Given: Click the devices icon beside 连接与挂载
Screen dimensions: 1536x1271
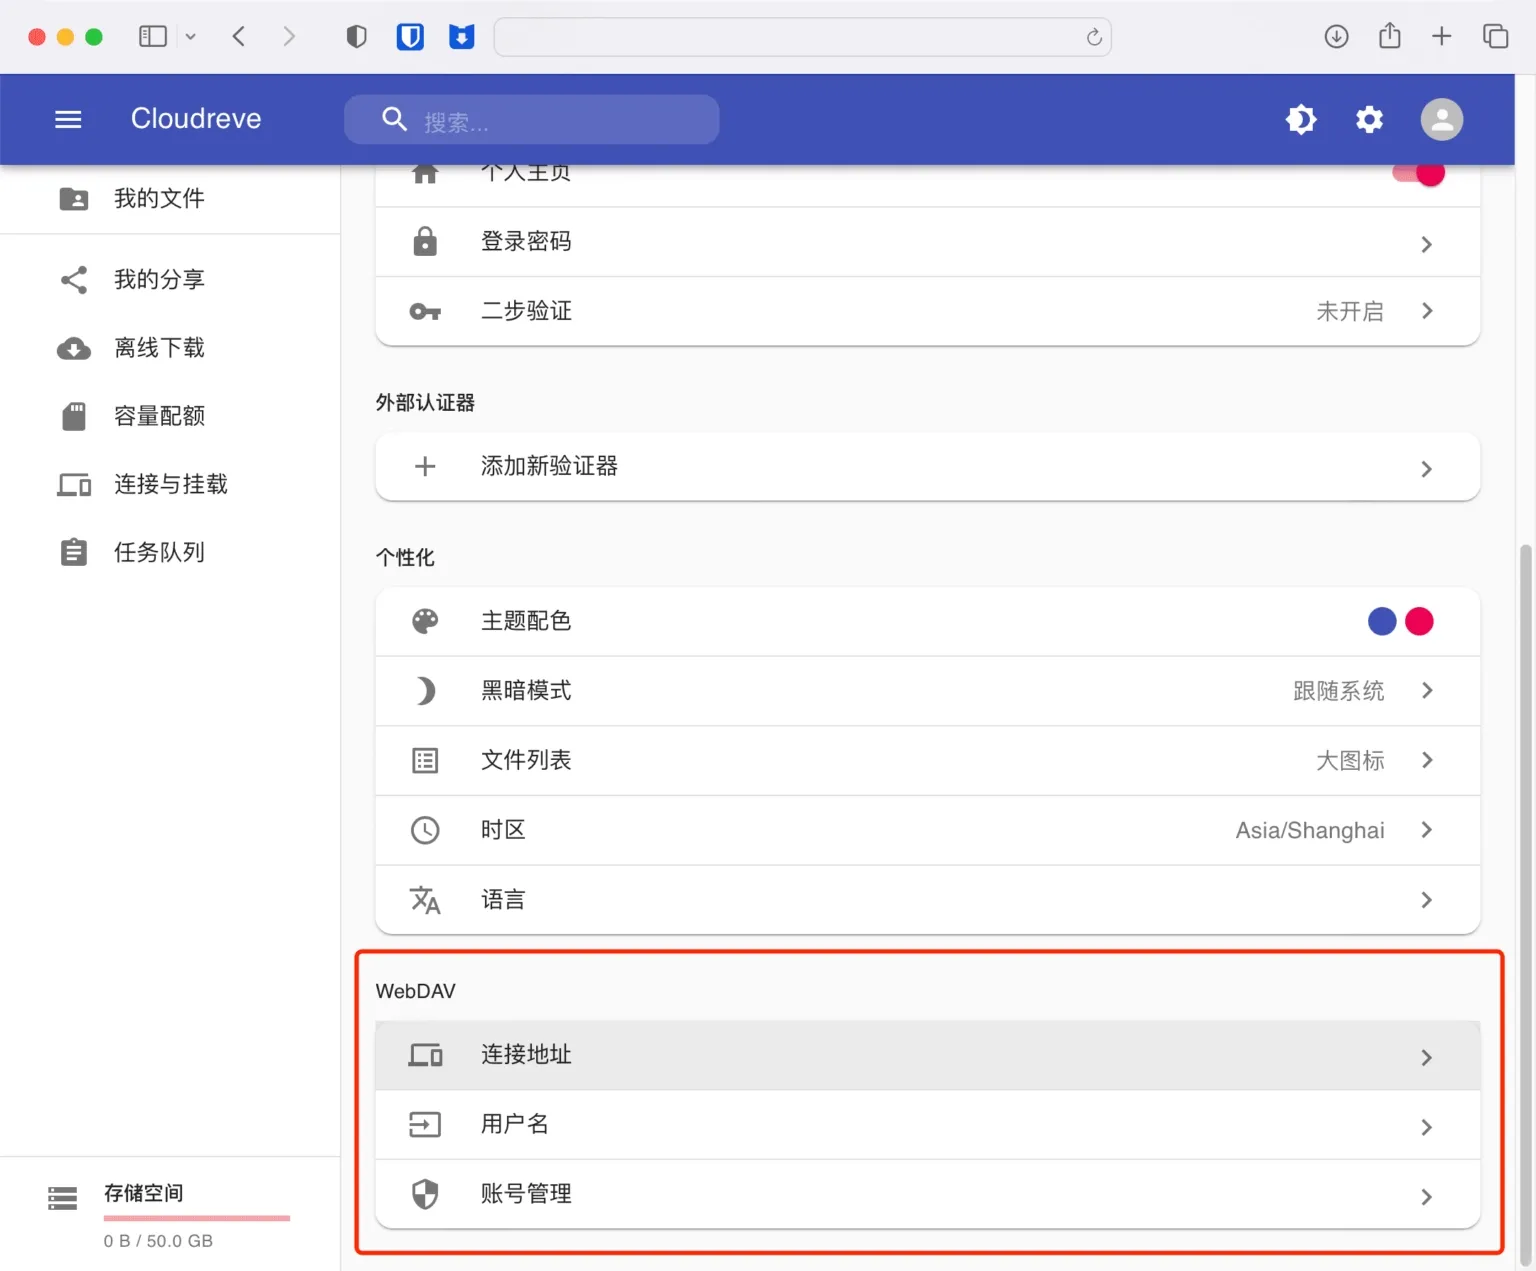Looking at the screenshot, I should (74, 485).
